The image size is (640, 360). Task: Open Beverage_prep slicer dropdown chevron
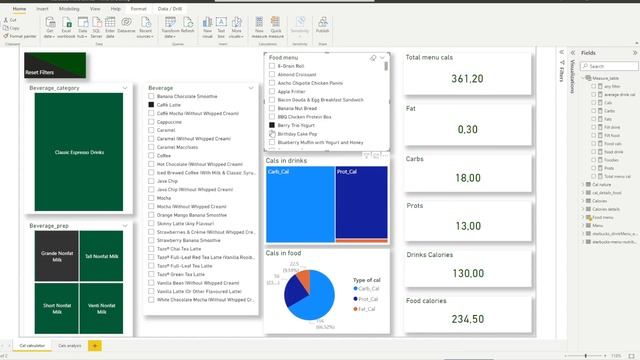(124, 226)
